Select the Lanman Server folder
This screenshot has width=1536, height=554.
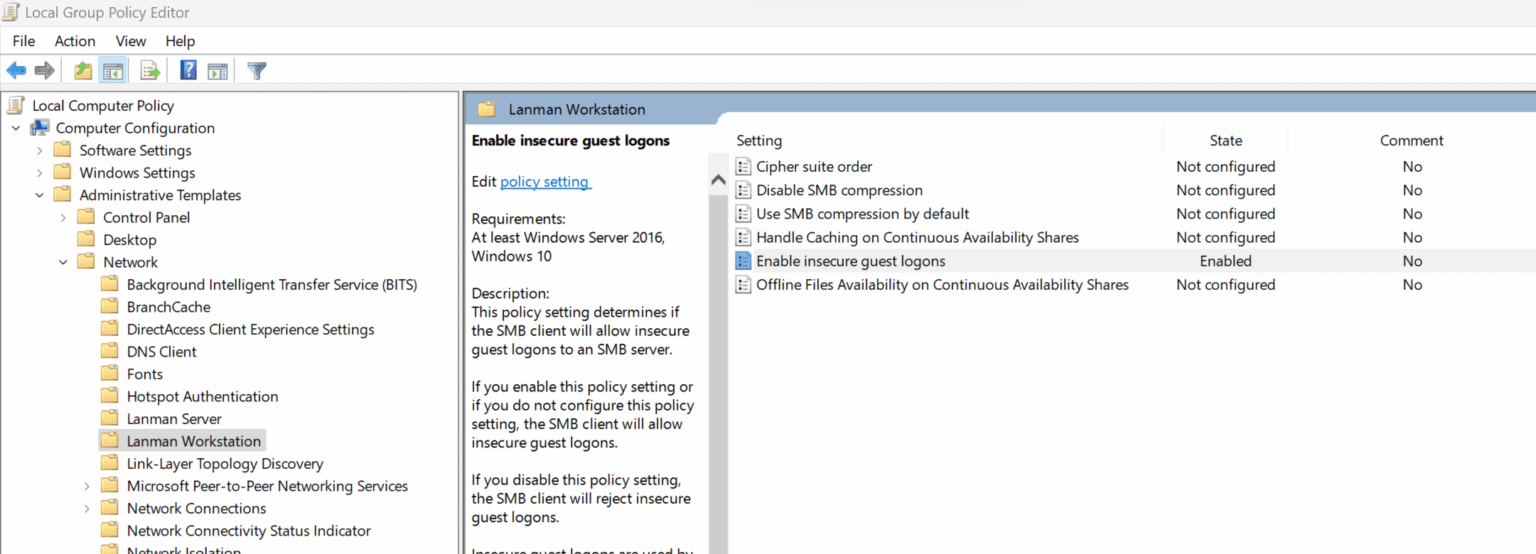point(173,419)
